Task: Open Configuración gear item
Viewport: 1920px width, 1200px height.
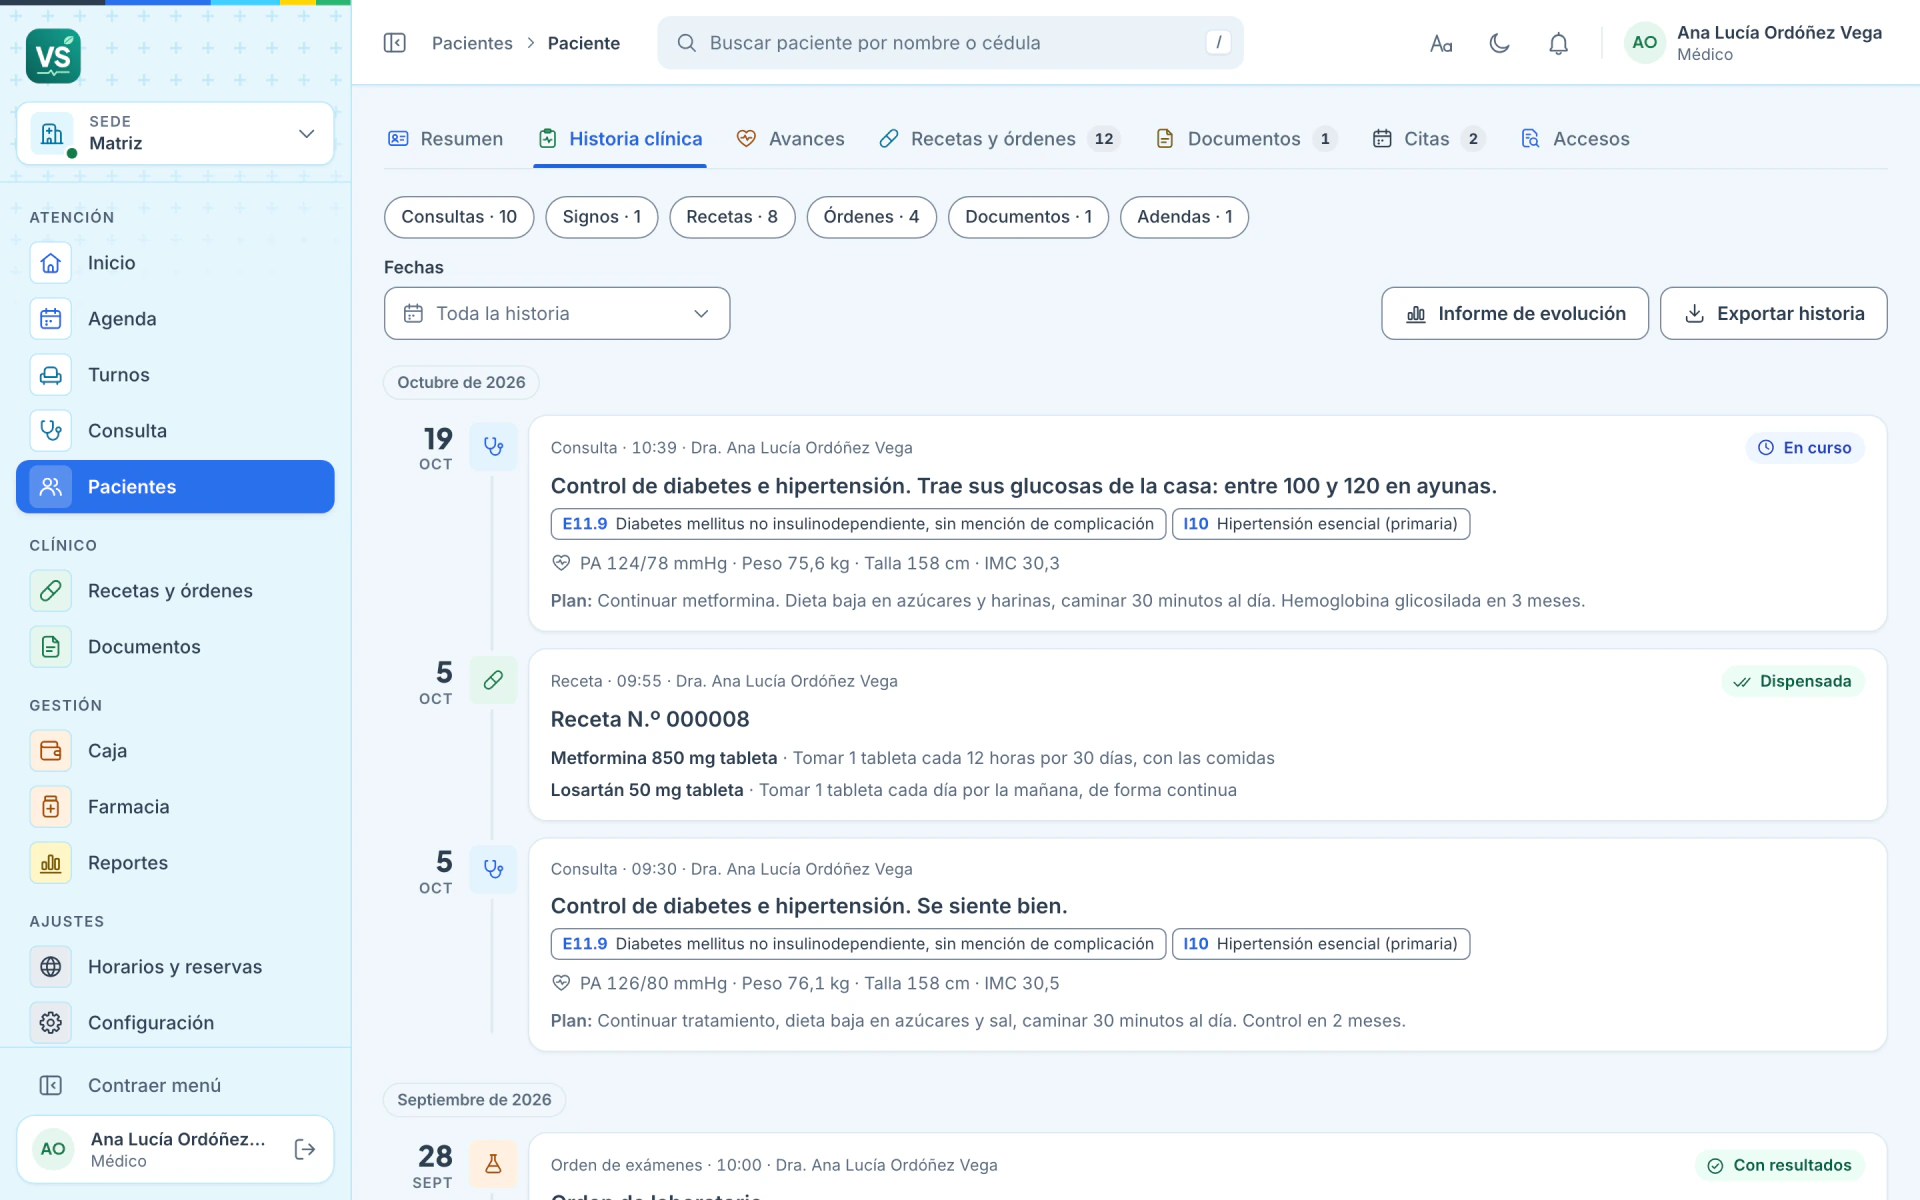Action: (x=175, y=1023)
